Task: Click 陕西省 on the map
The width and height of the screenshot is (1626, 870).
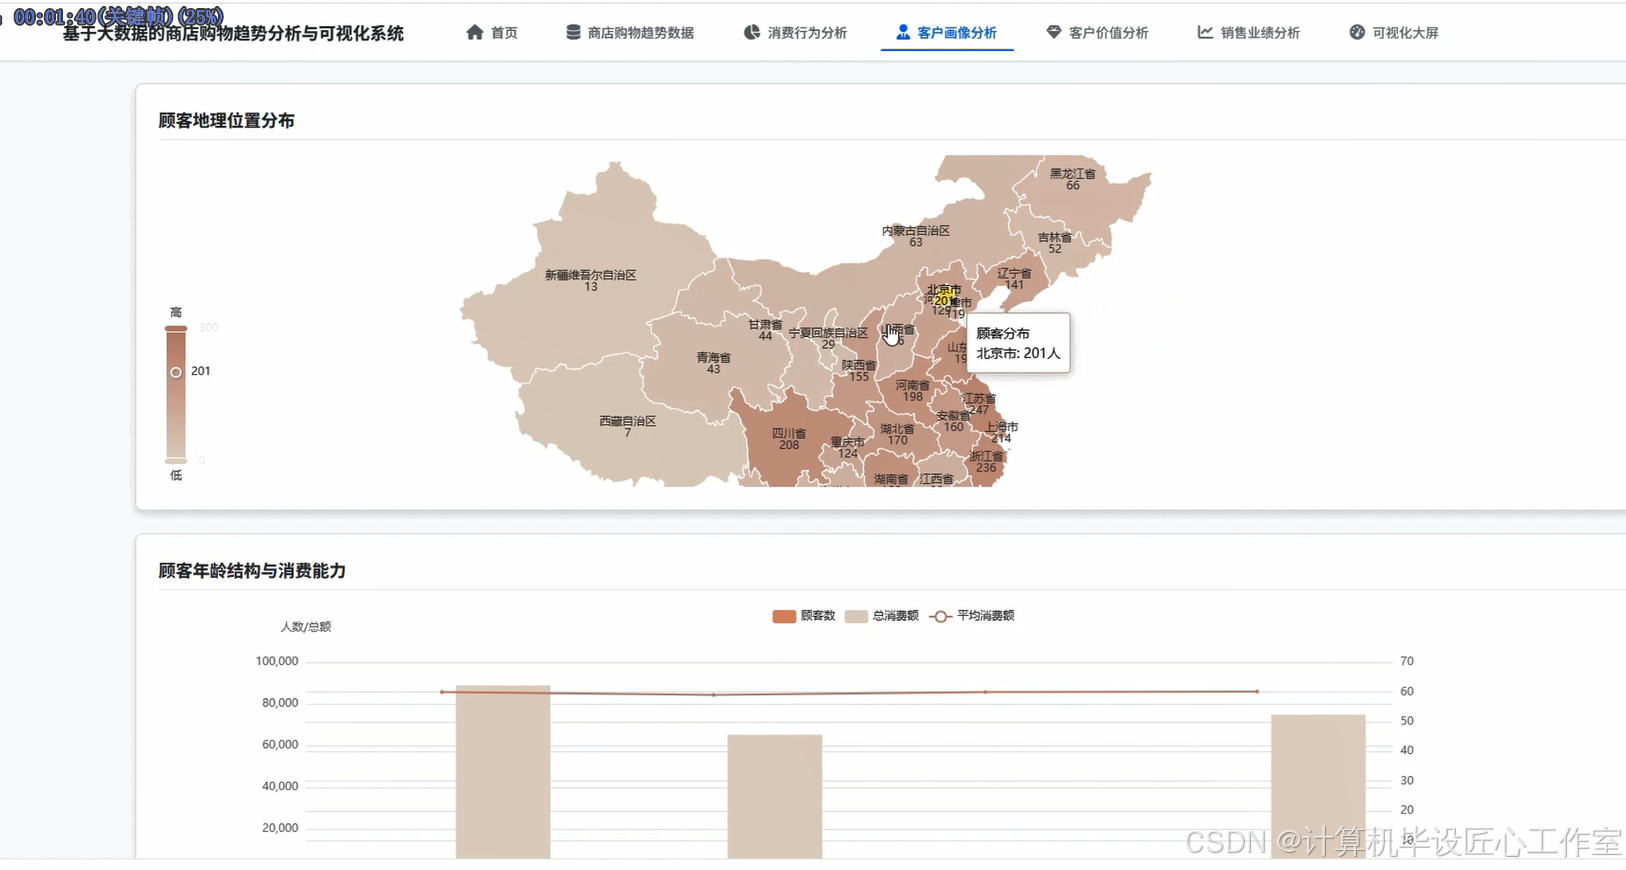Action: point(858,371)
